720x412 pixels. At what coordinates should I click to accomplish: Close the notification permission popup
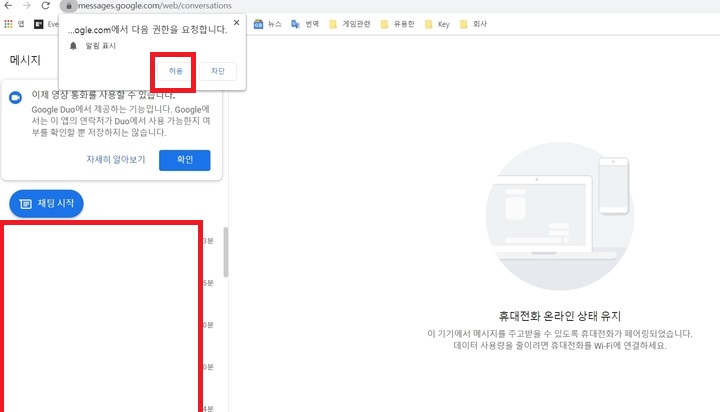tap(236, 23)
